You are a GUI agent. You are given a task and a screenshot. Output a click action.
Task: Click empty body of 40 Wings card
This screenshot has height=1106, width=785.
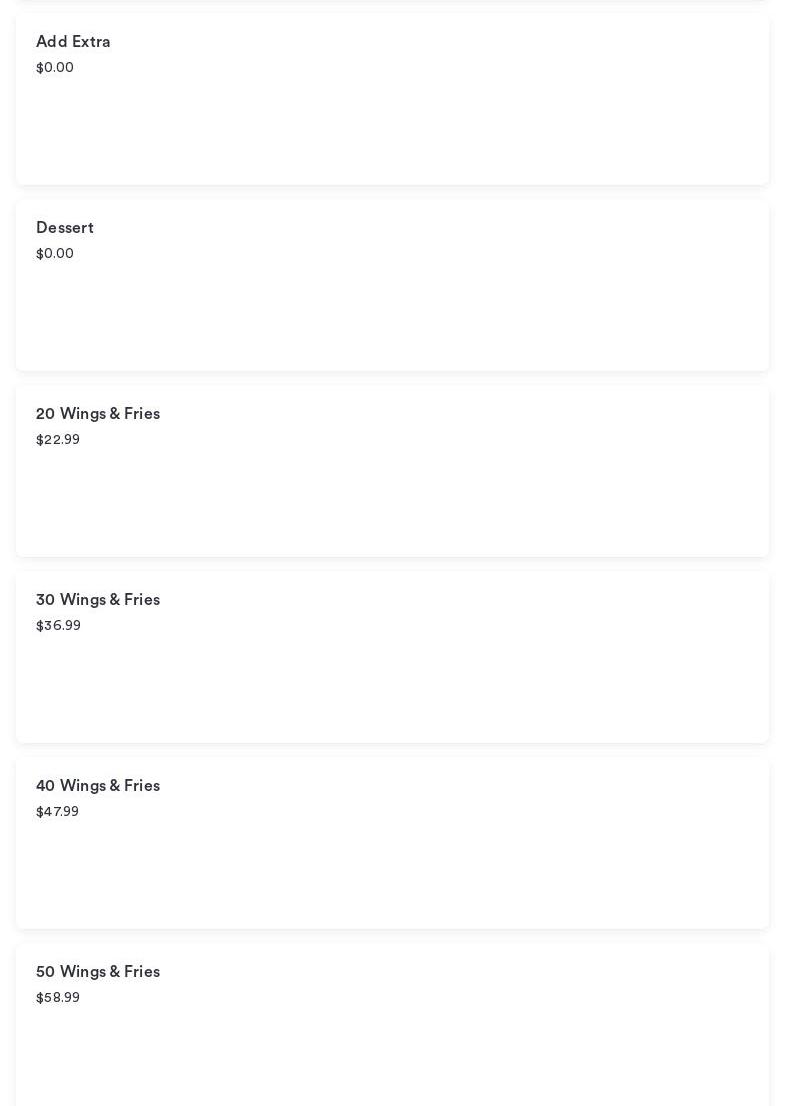400,874
